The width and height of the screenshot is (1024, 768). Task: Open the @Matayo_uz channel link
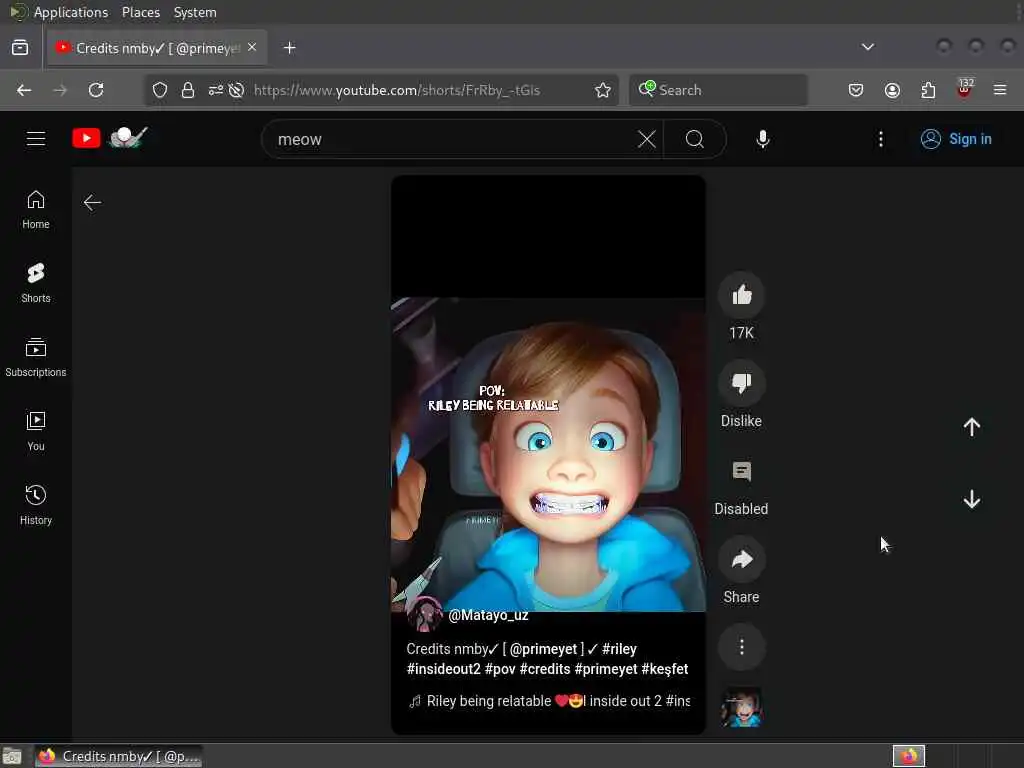(x=488, y=615)
